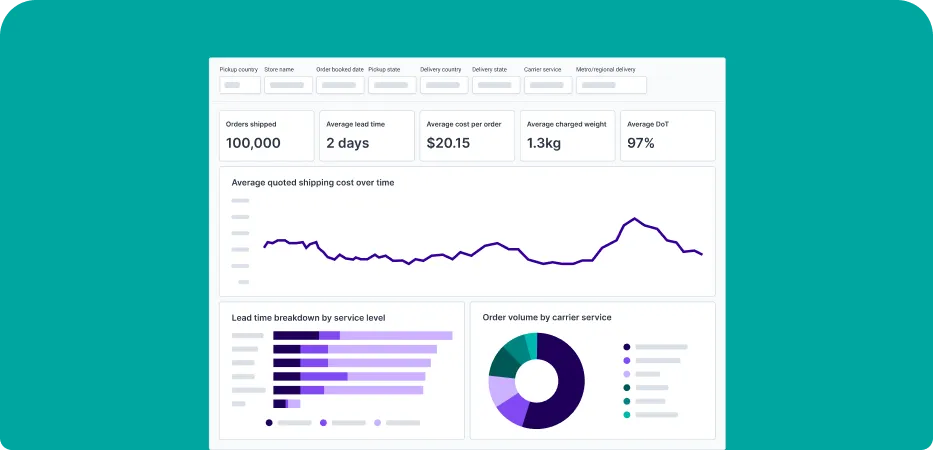Viewport: 933px width, 450px height.
Task: Select the Orders shipped 100,000 card
Action: (x=267, y=136)
